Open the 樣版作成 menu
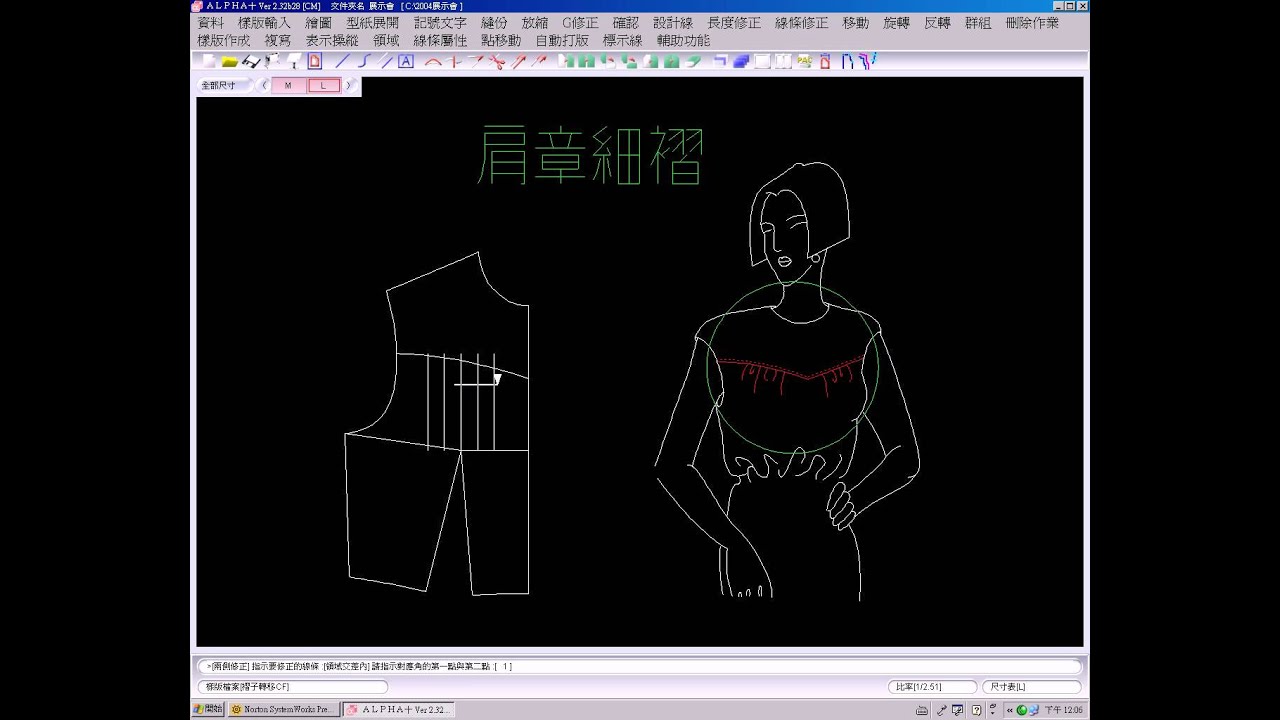 [224, 40]
